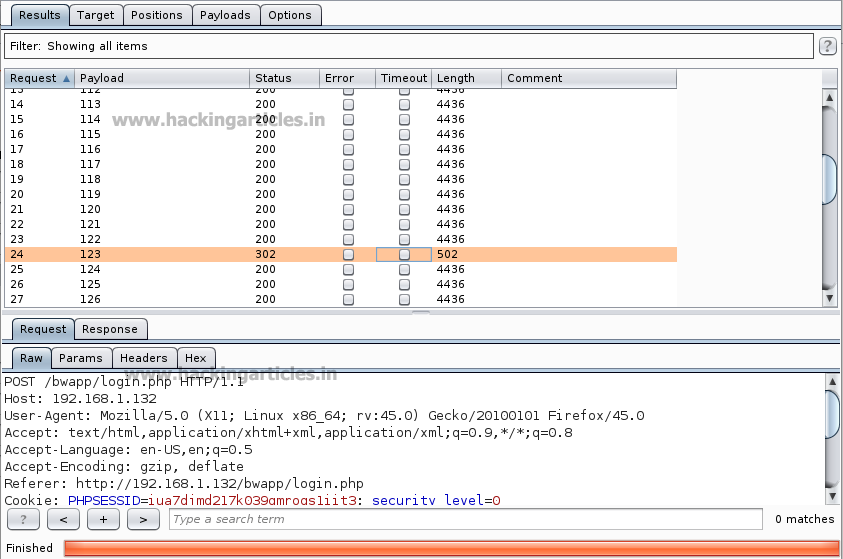
Task: Open the filter help question mark icon
Action: (x=827, y=46)
